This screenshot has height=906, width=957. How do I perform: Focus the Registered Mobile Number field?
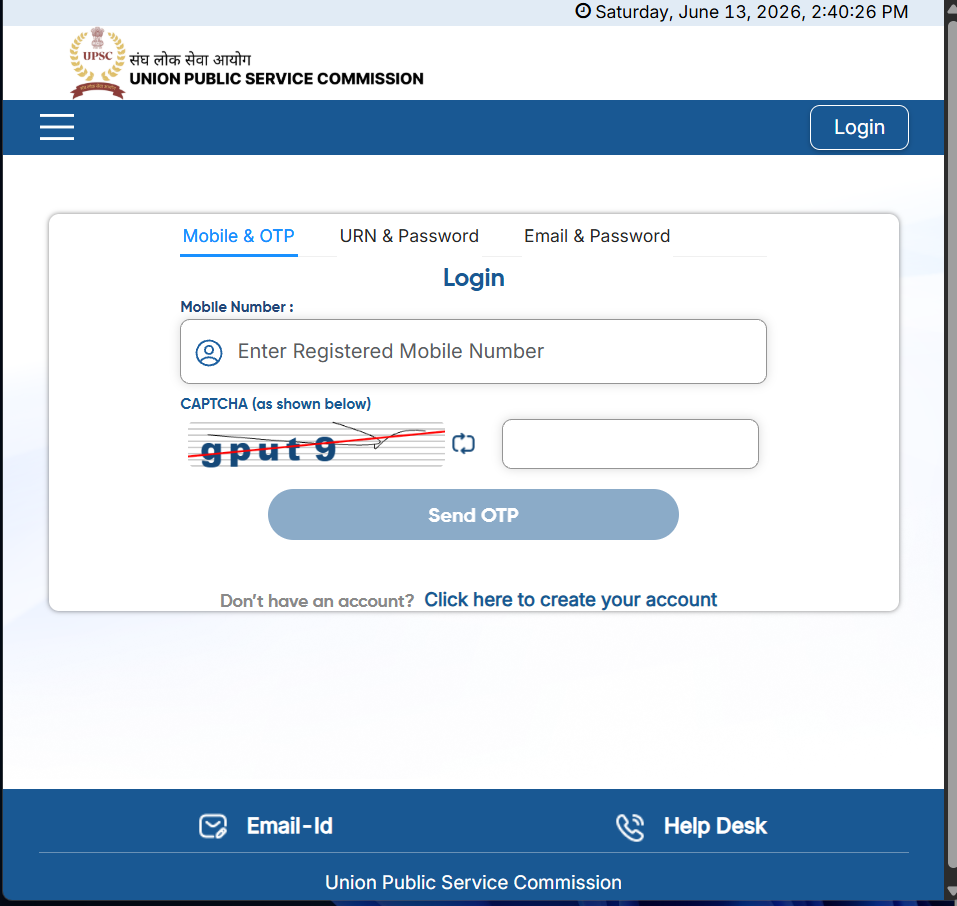[x=473, y=352]
